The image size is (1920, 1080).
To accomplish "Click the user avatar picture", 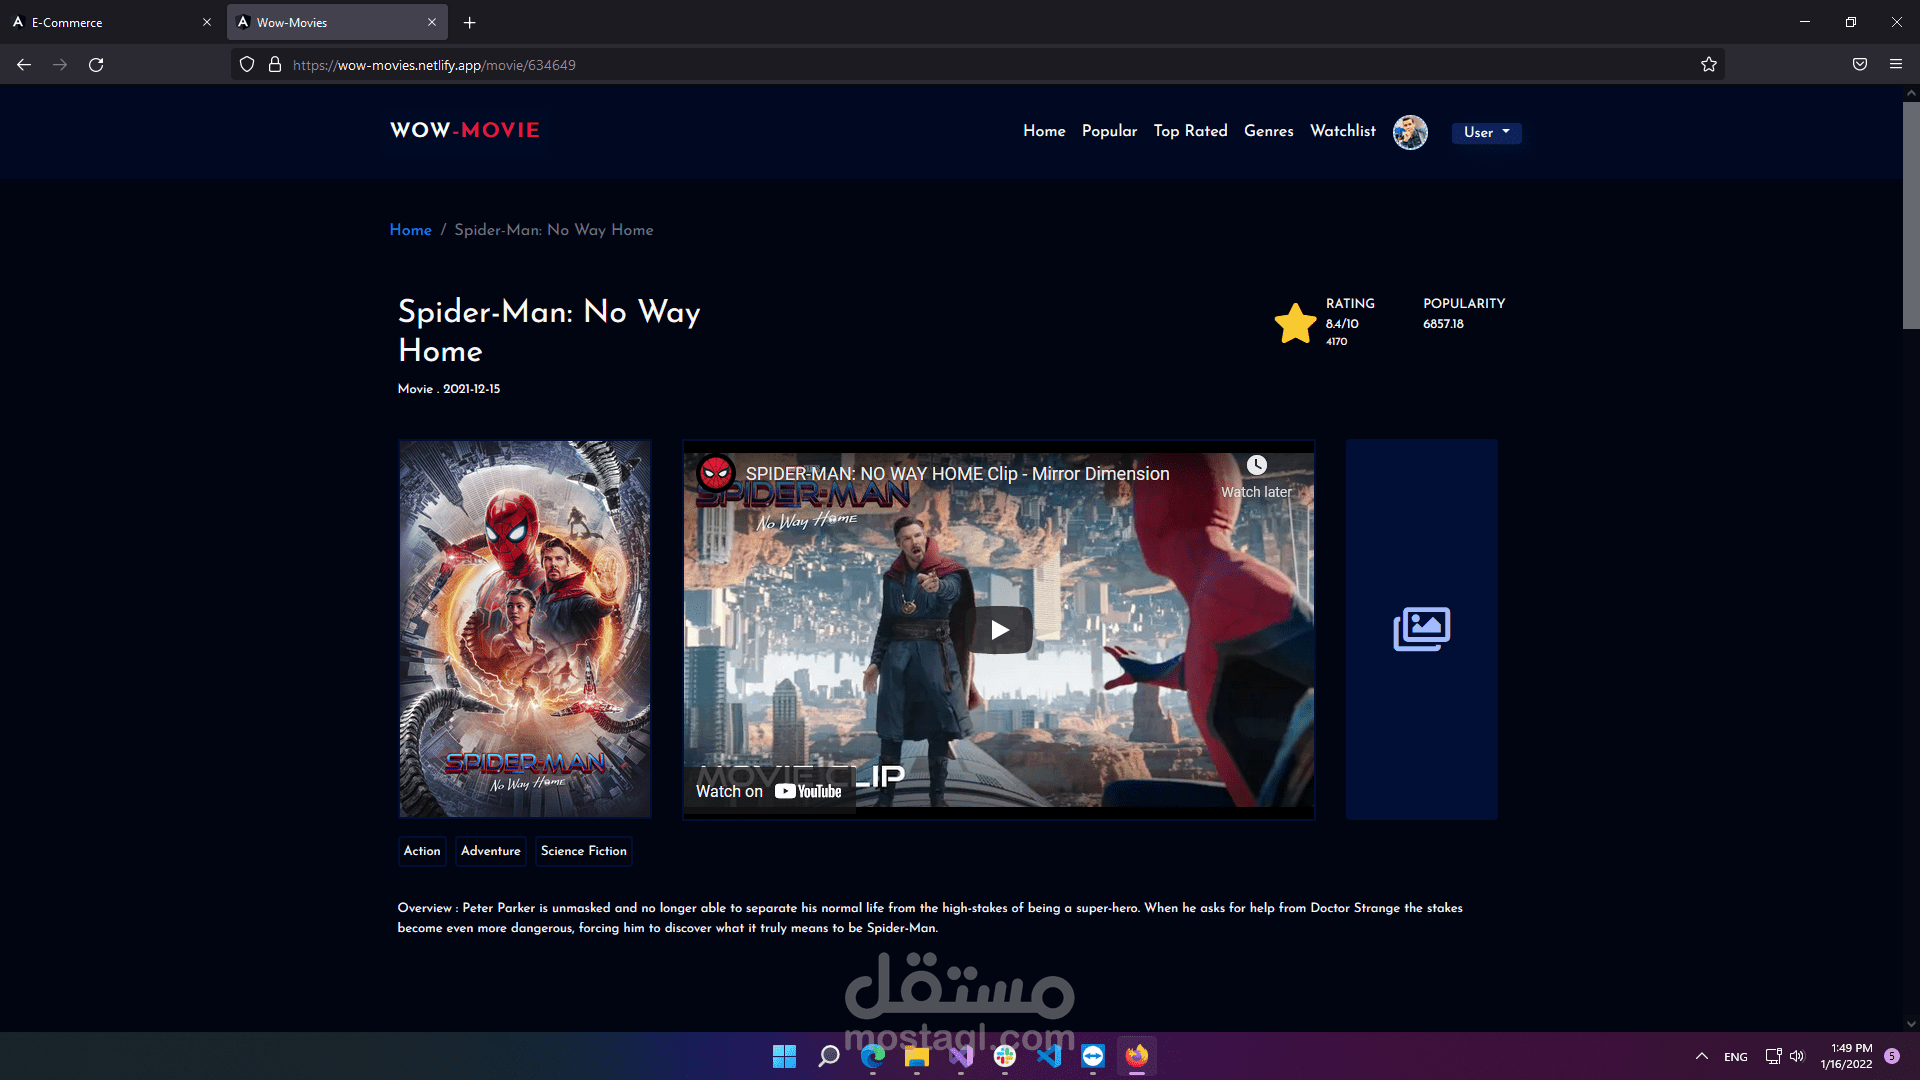I will pyautogui.click(x=1410, y=132).
